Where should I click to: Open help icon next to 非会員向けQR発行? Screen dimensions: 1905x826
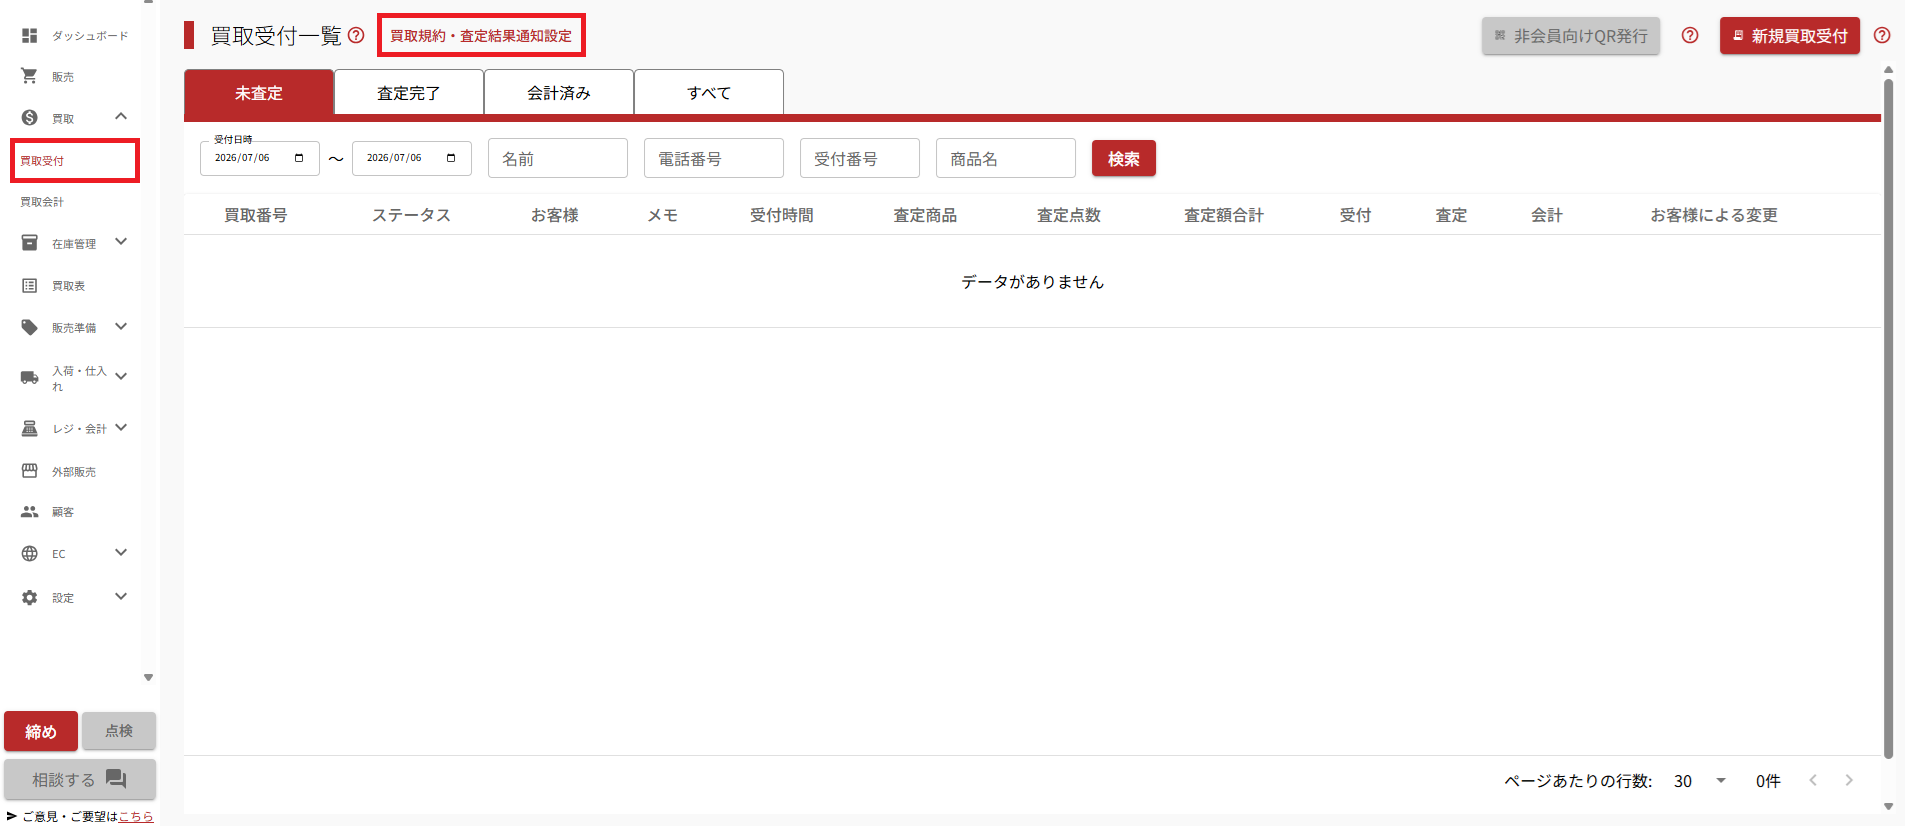[1690, 36]
